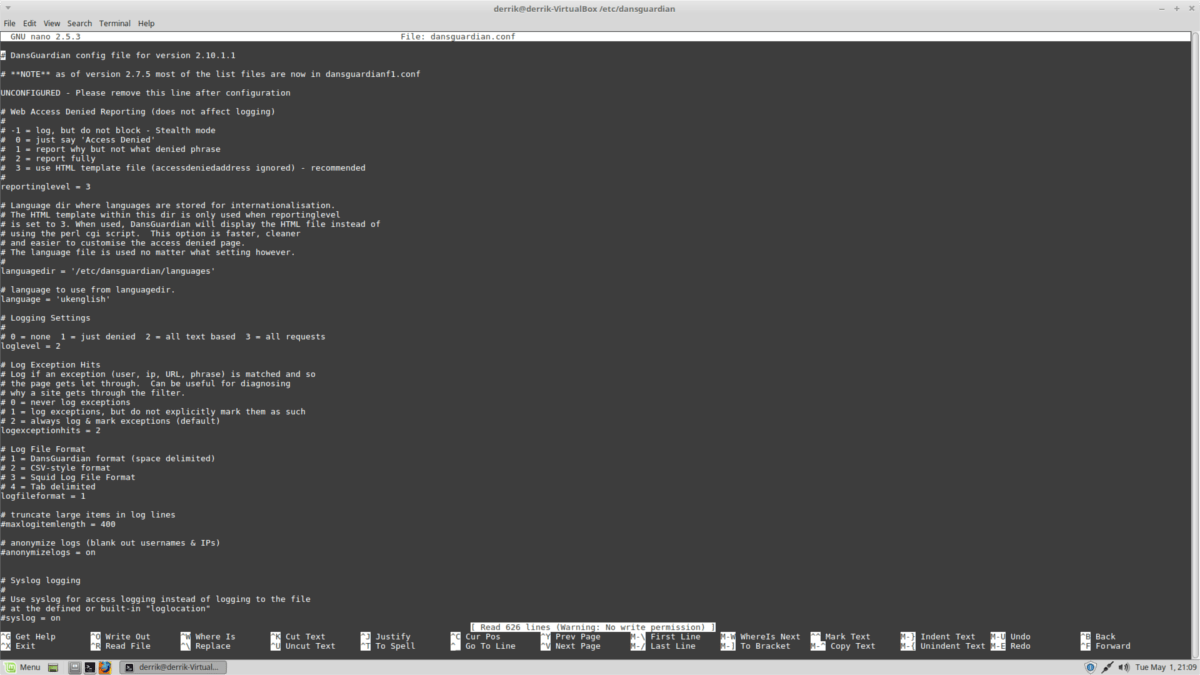Click the 'Read File' nano shortcut label
This screenshot has height=675, width=1200.
coord(128,646)
